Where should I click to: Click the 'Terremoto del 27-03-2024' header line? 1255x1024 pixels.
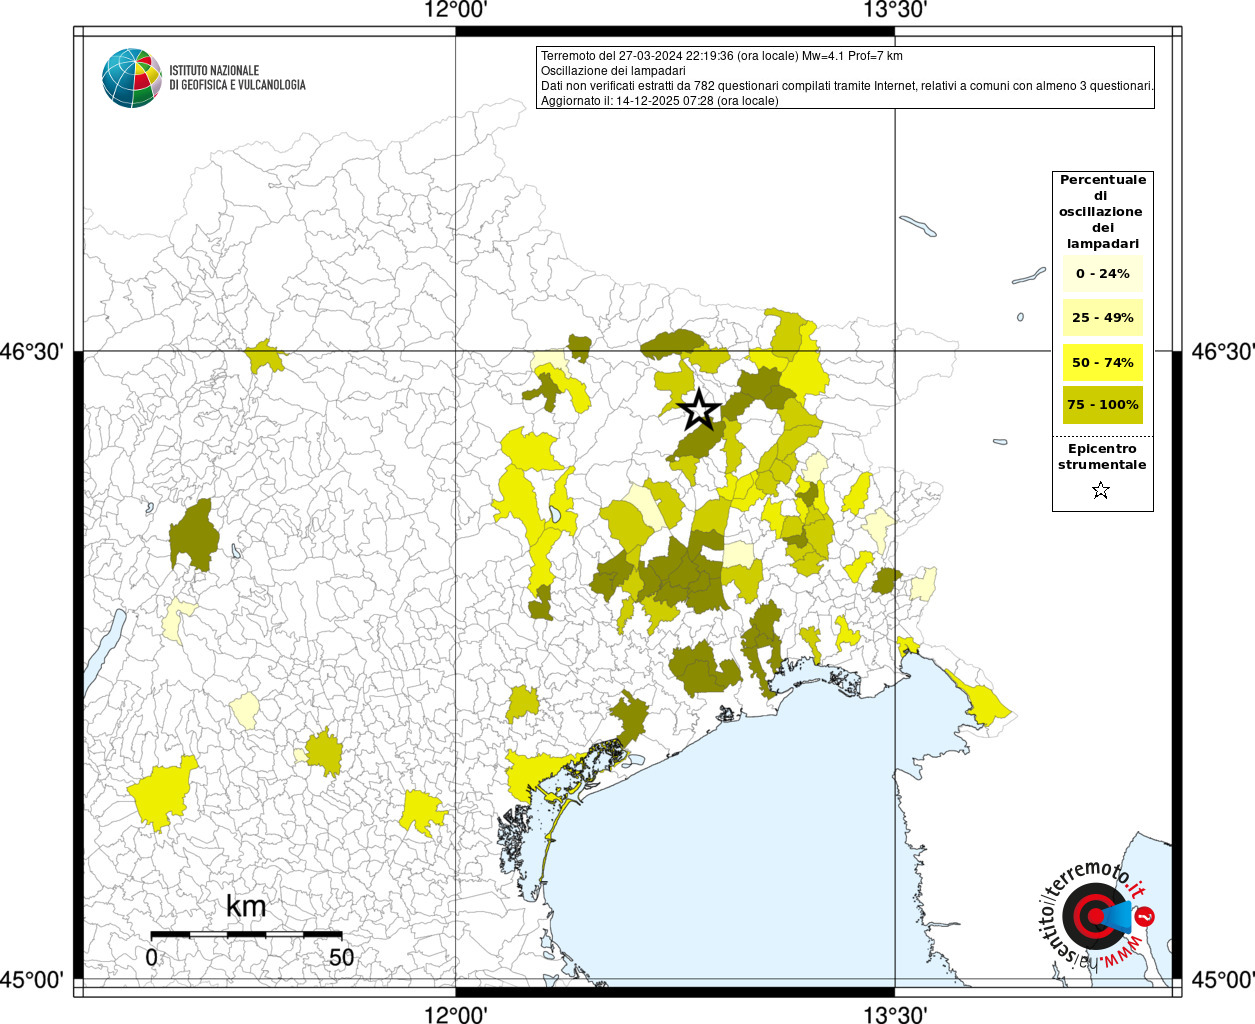click(722, 56)
